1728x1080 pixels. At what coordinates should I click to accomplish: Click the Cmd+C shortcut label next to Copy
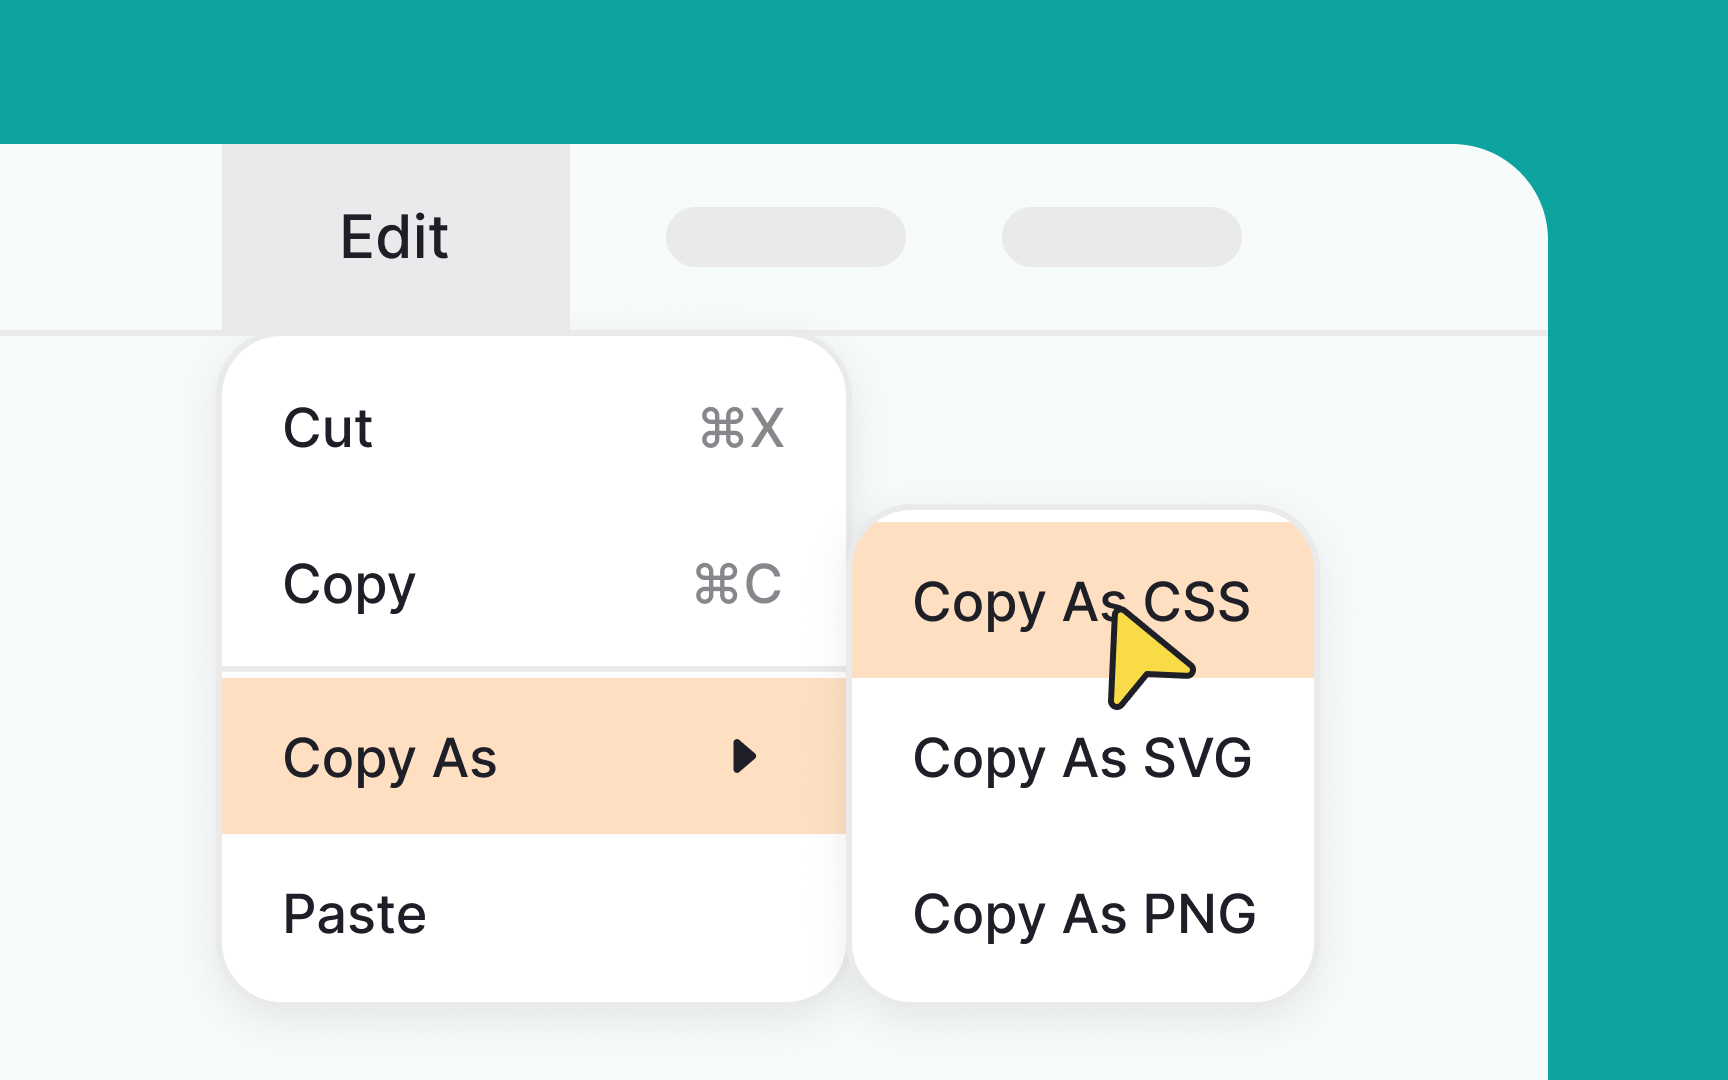point(740,585)
